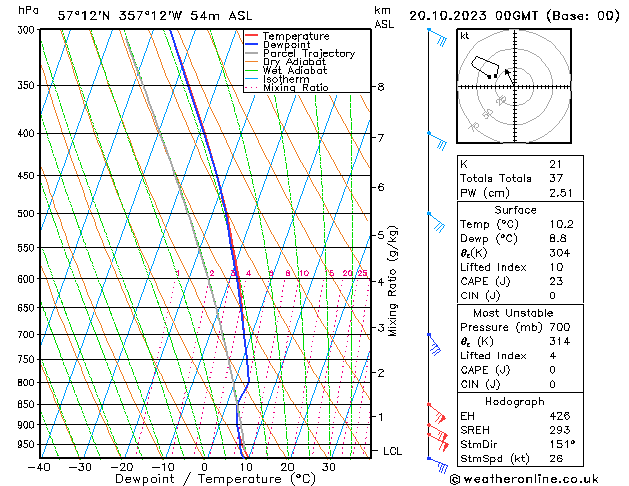629x486 pixels.
Task: Select the wind barb at 700 hPa
Action: point(434,344)
